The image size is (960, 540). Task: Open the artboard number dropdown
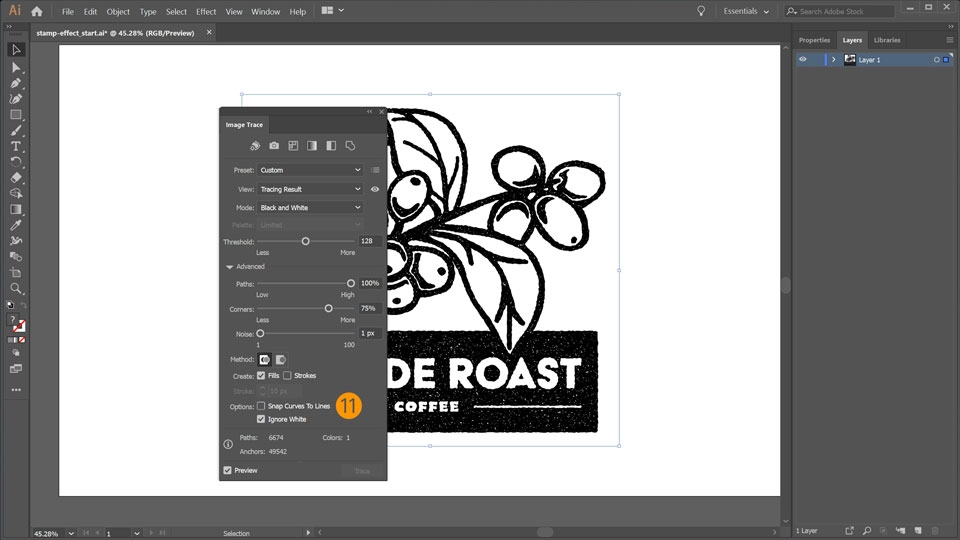click(x=137, y=533)
